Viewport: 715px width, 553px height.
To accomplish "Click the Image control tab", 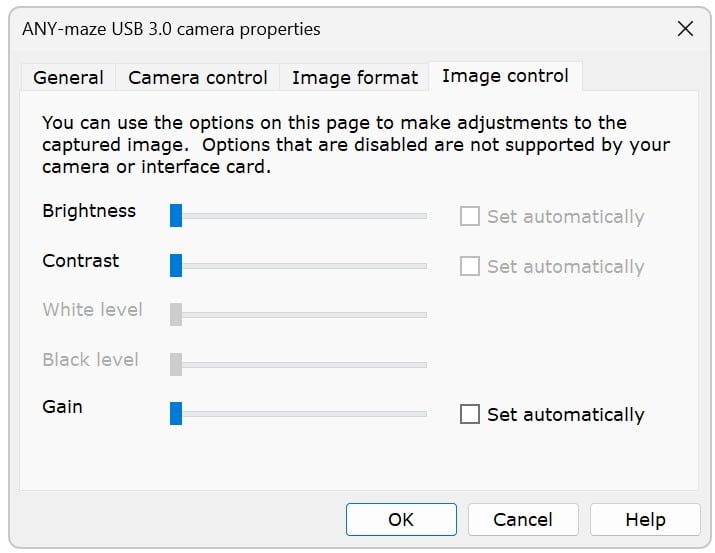I will [x=505, y=76].
